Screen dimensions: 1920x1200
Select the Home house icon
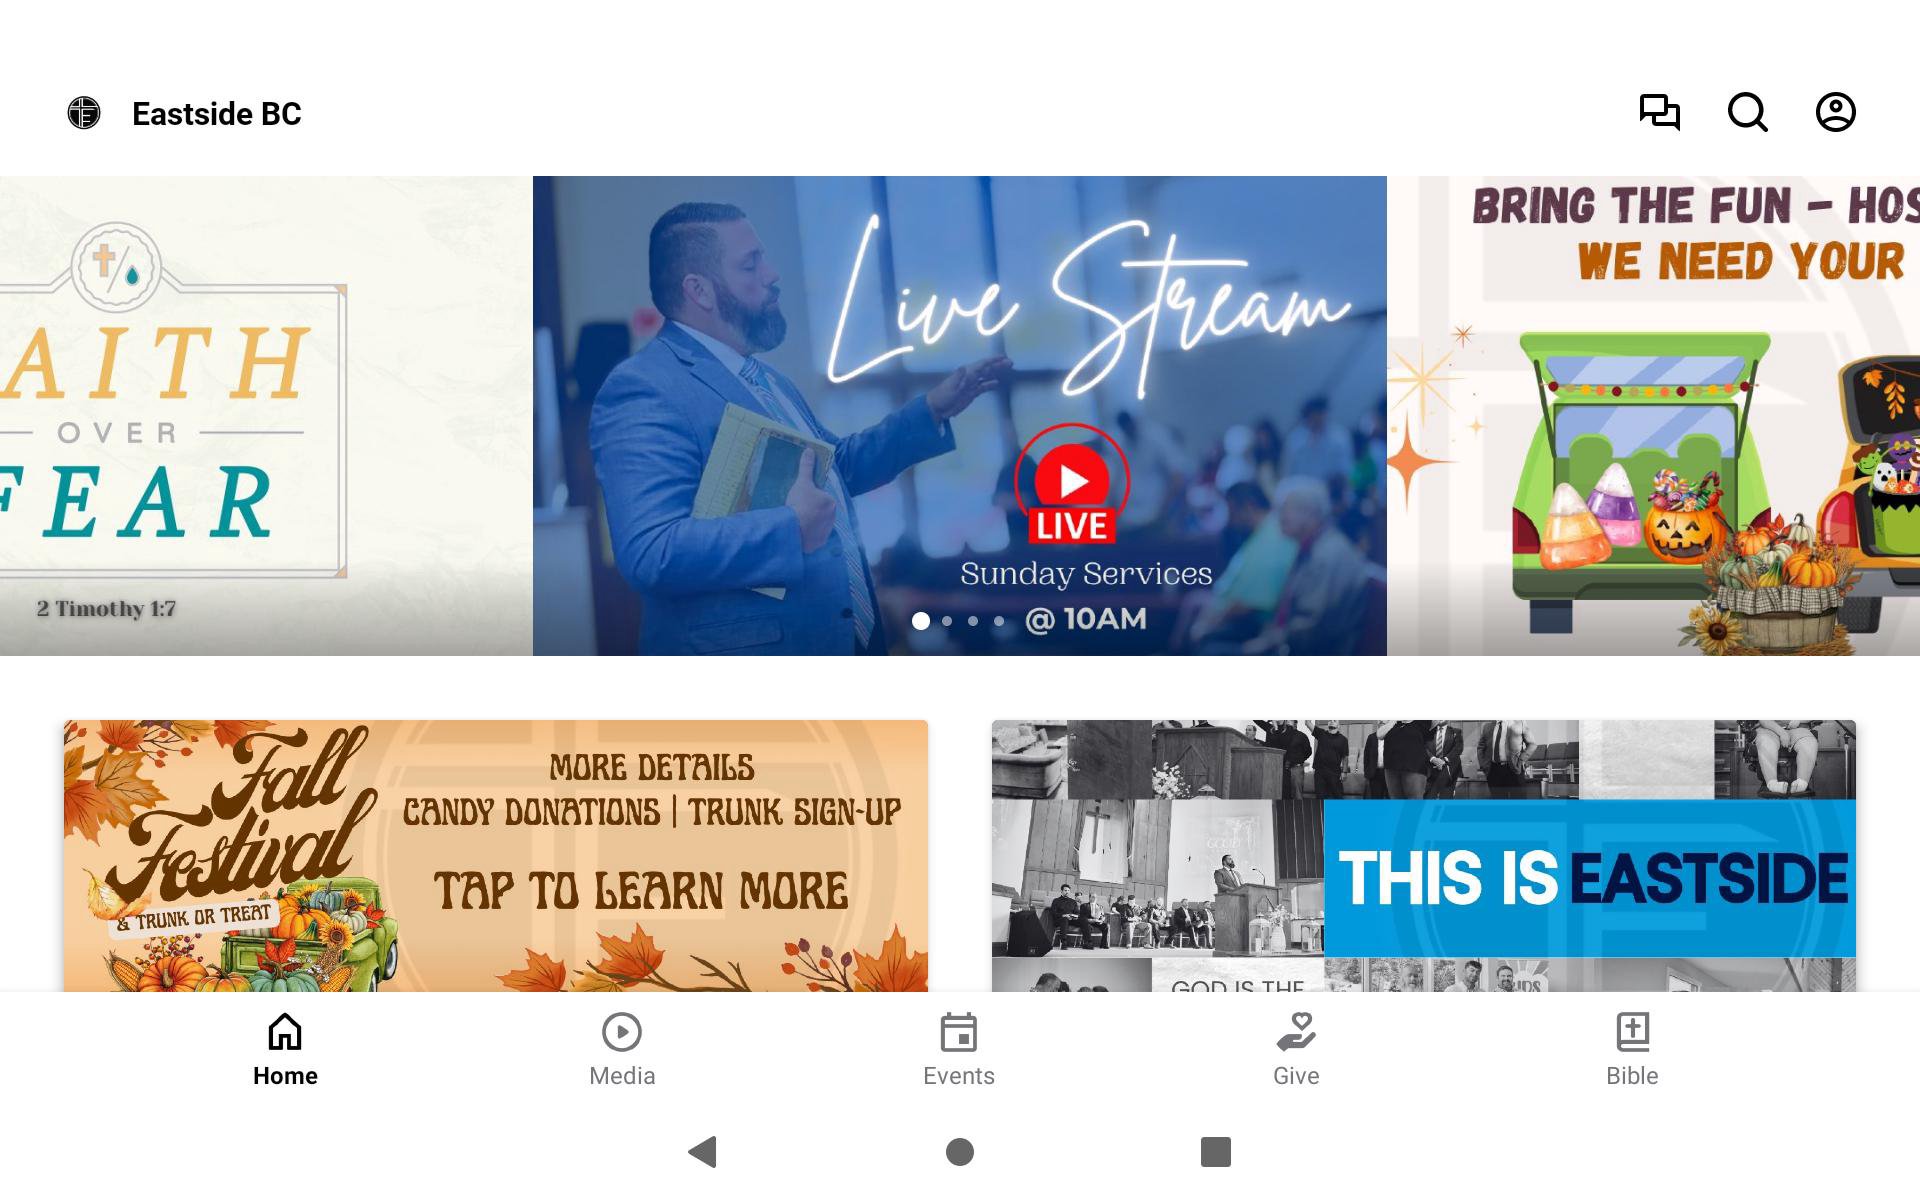pyautogui.click(x=285, y=1032)
